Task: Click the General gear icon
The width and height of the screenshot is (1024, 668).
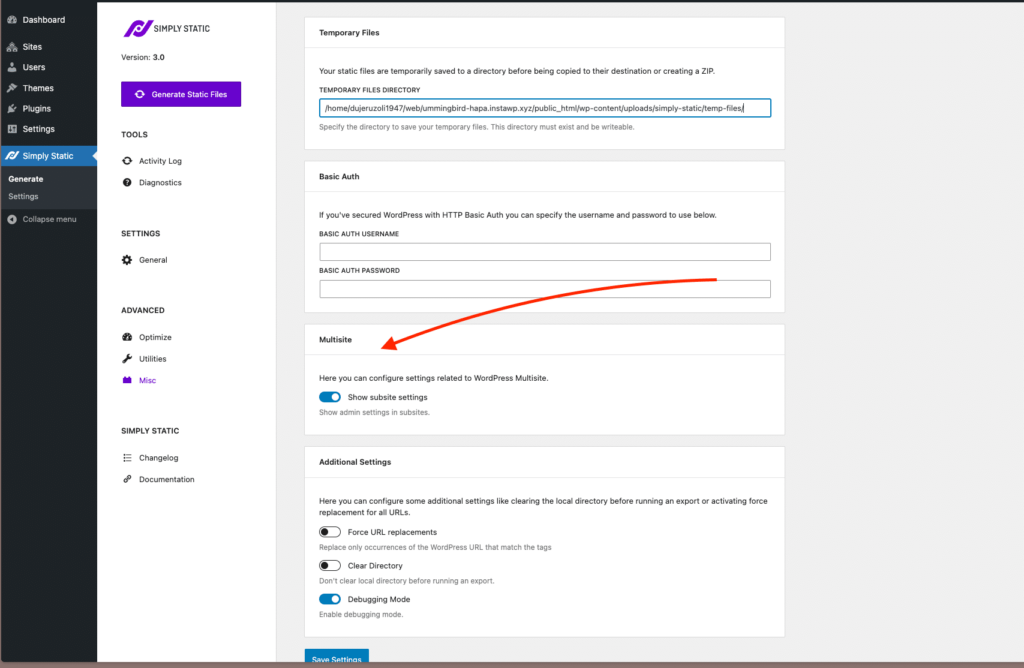Action: (x=127, y=260)
